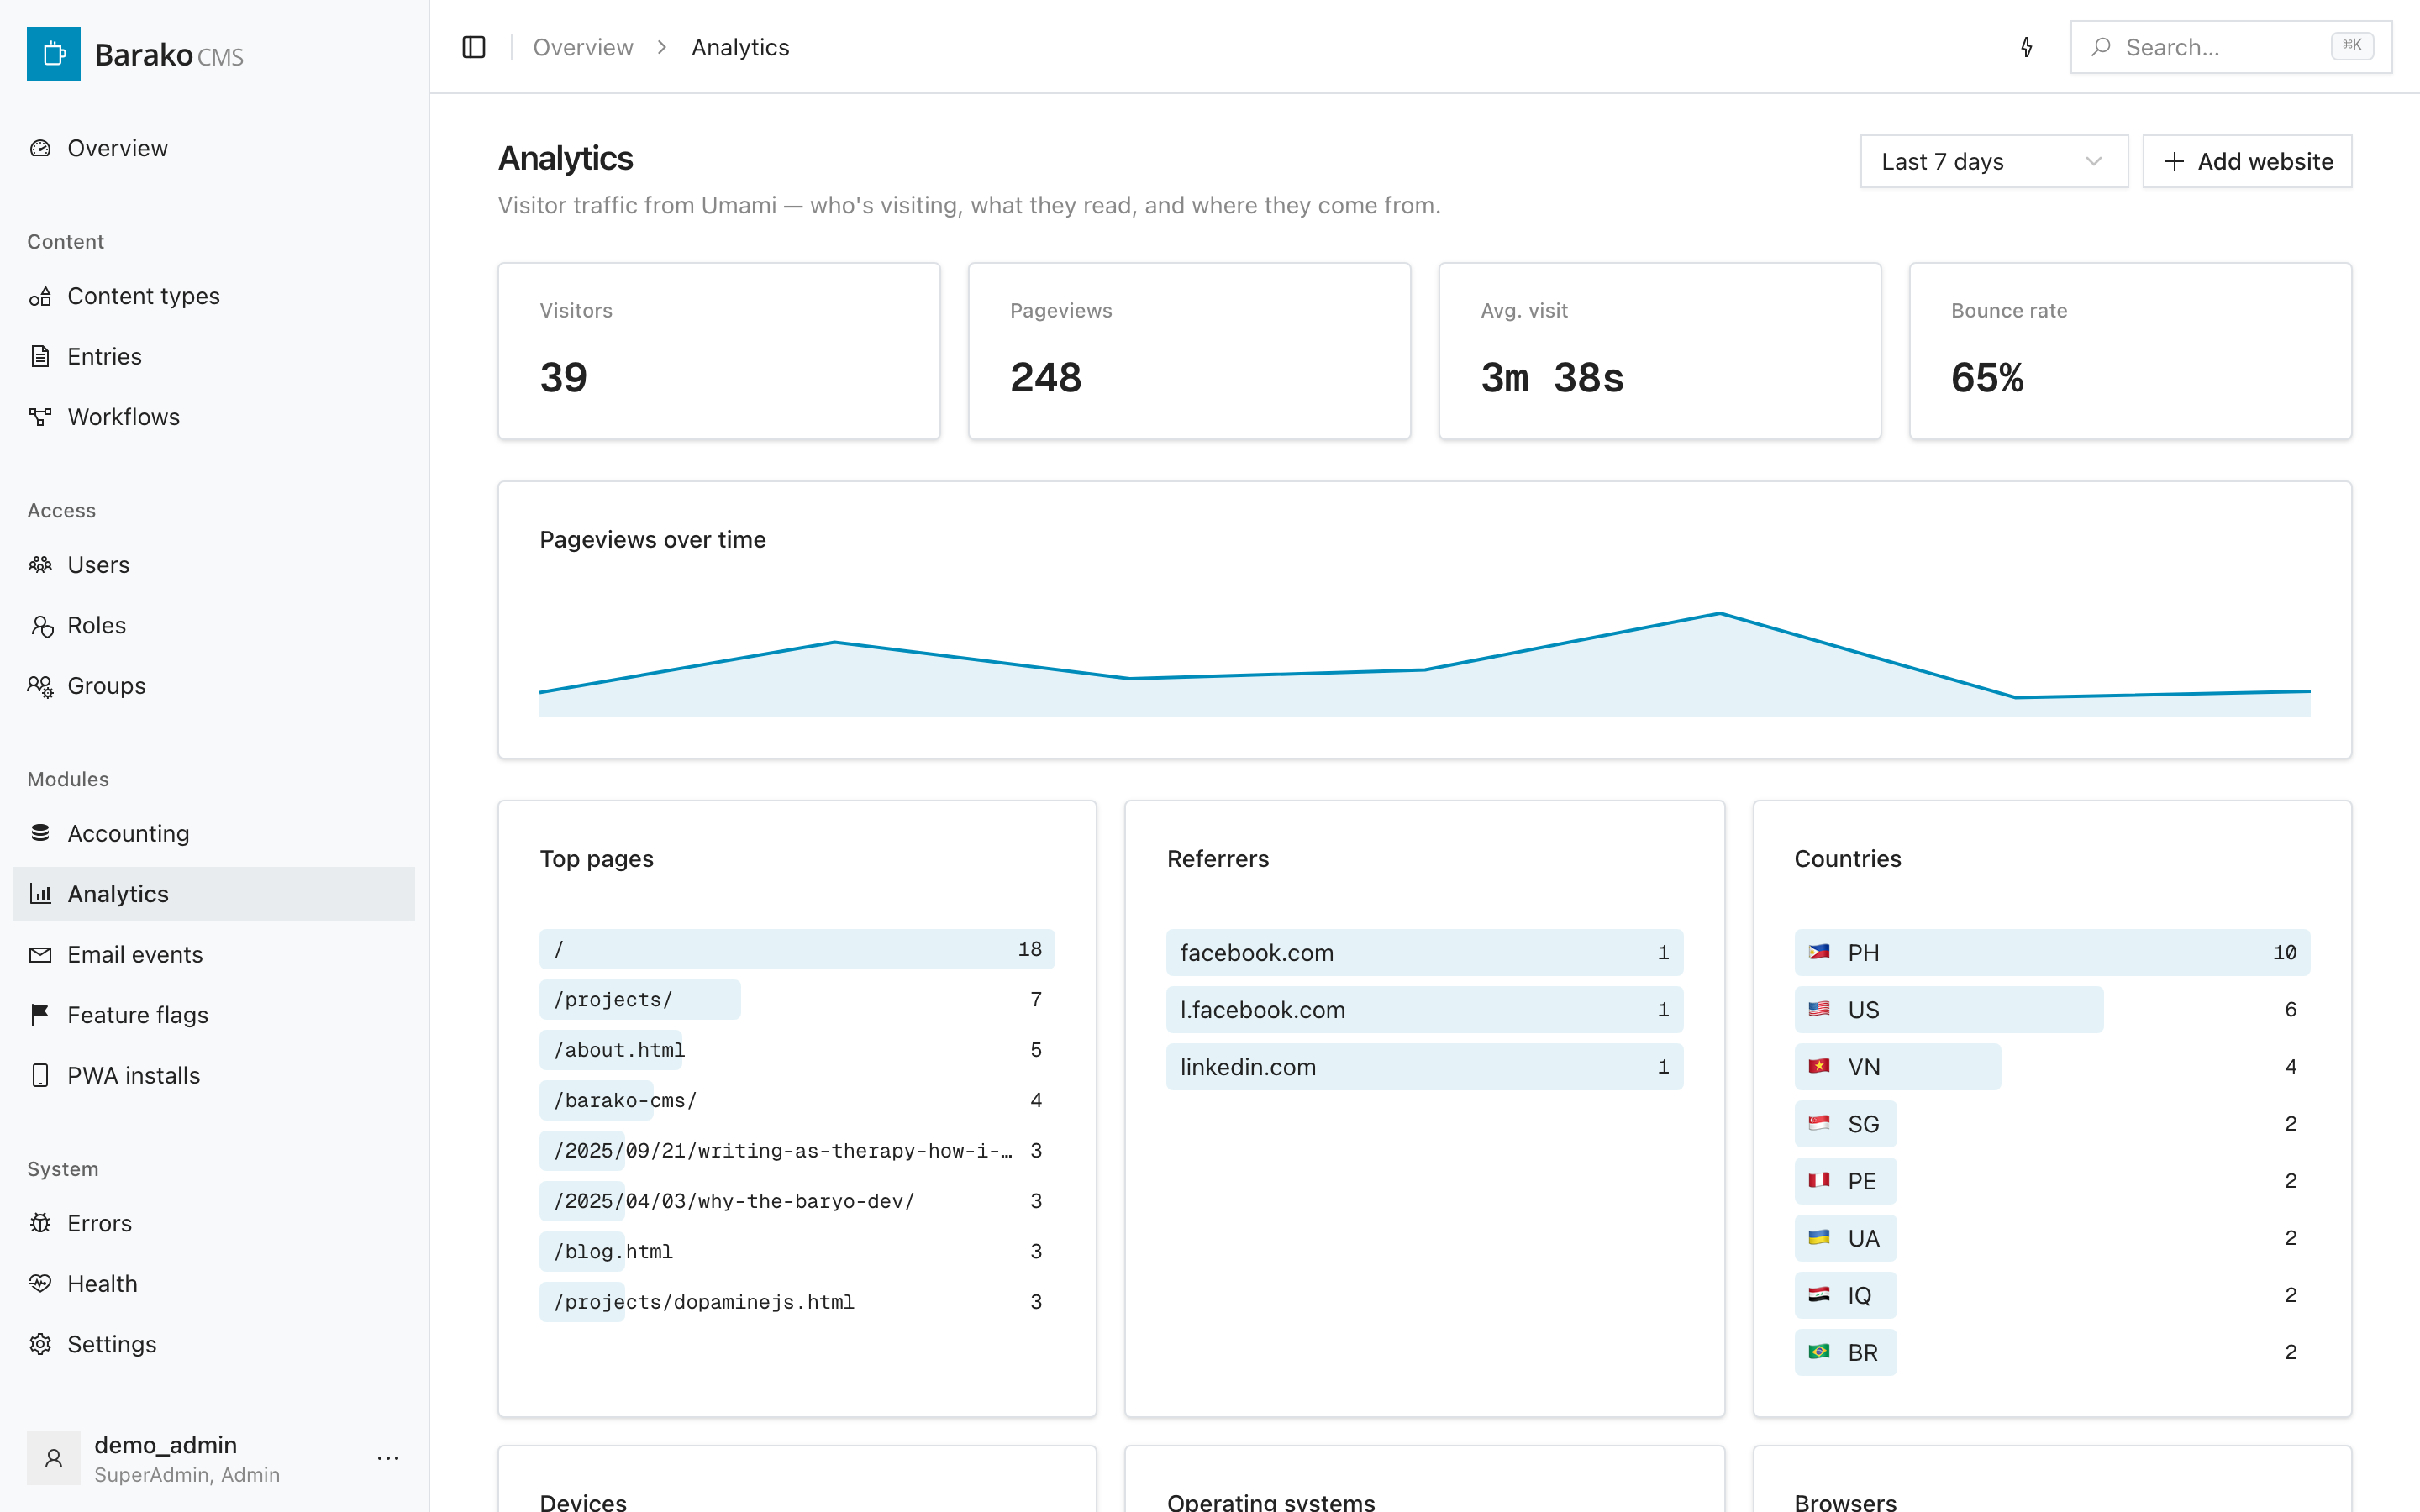The height and width of the screenshot is (1512, 2420).
Task: Click the /barako-cms/ page row
Action: click(797, 1100)
